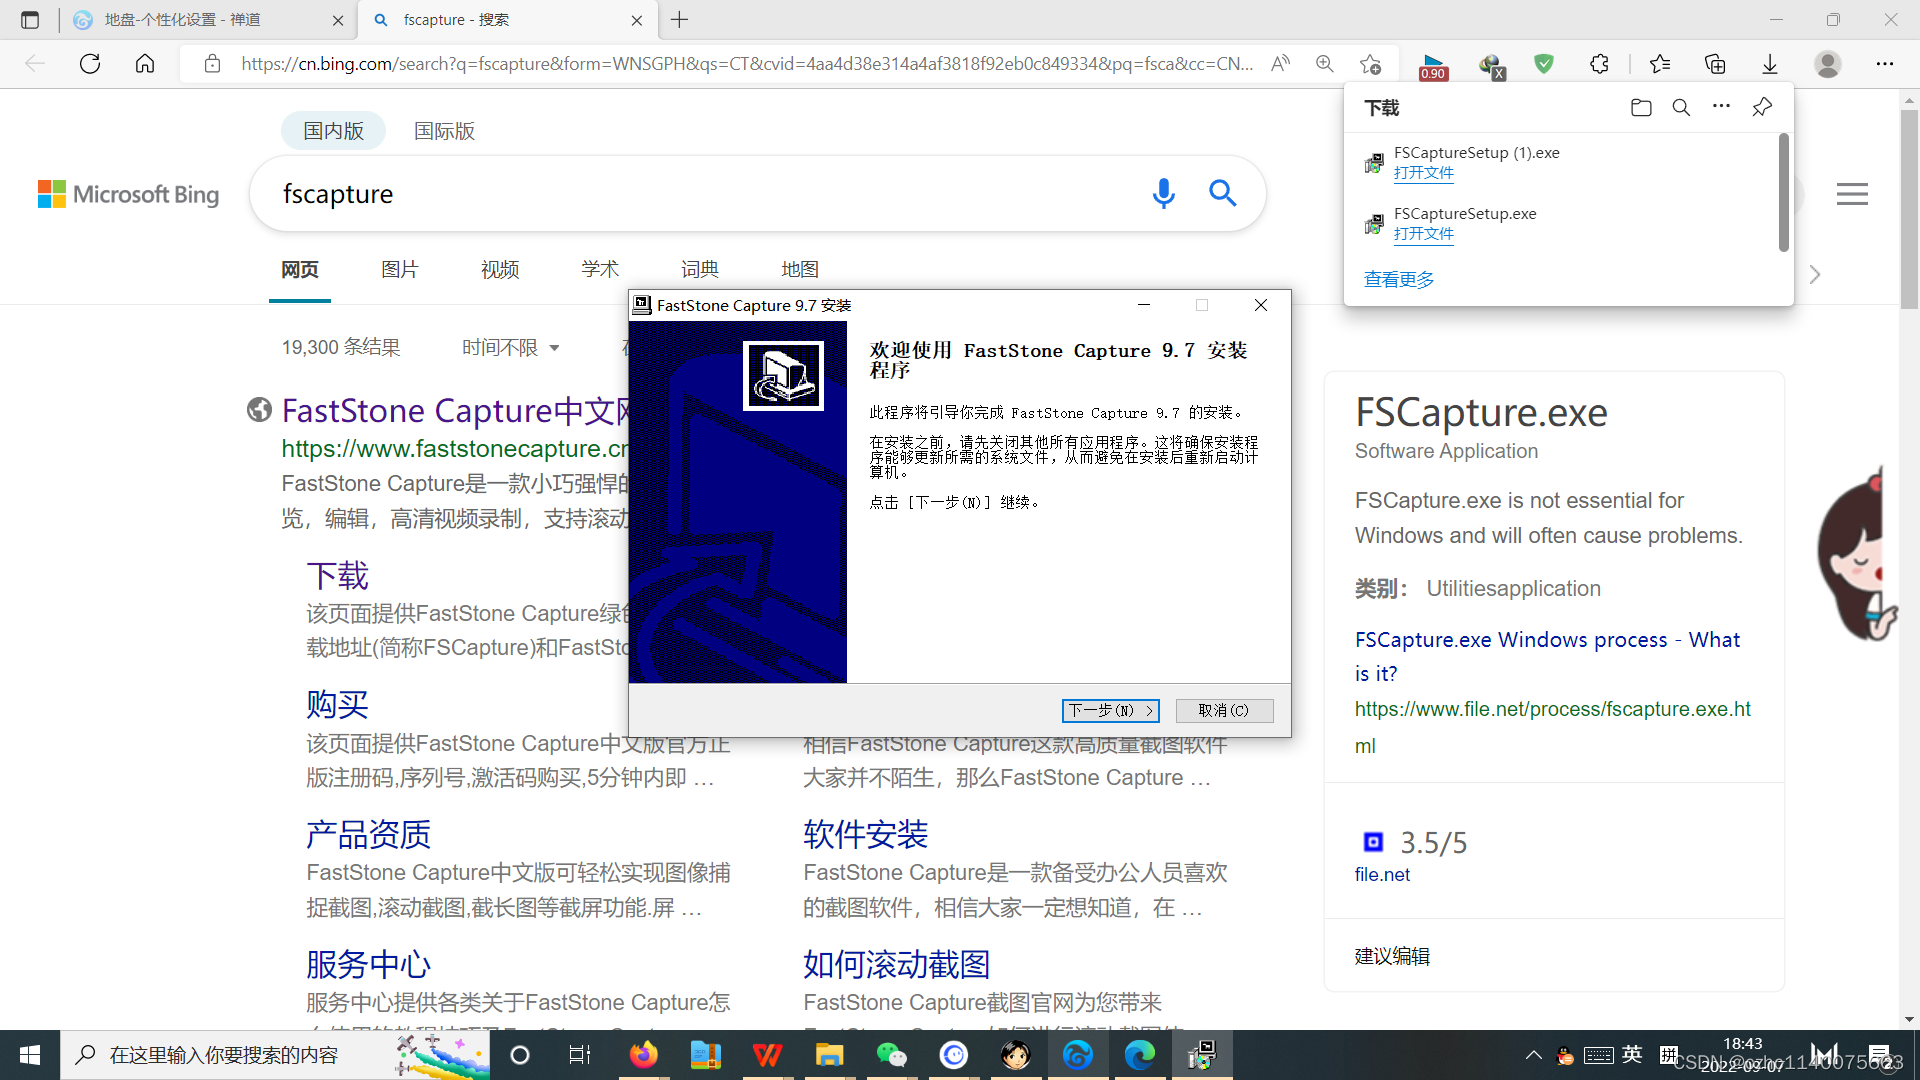This screenshot has height=1080, width=1920.
Task: Open downloads folder icon in panel
Action: 1640,108
